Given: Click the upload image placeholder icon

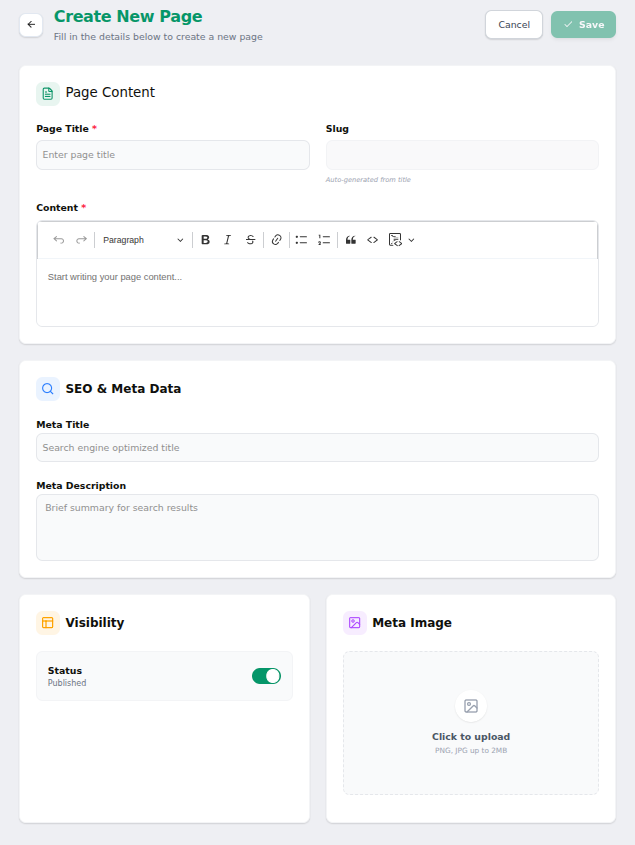Looking at the screenshot, I should [471, 706].
